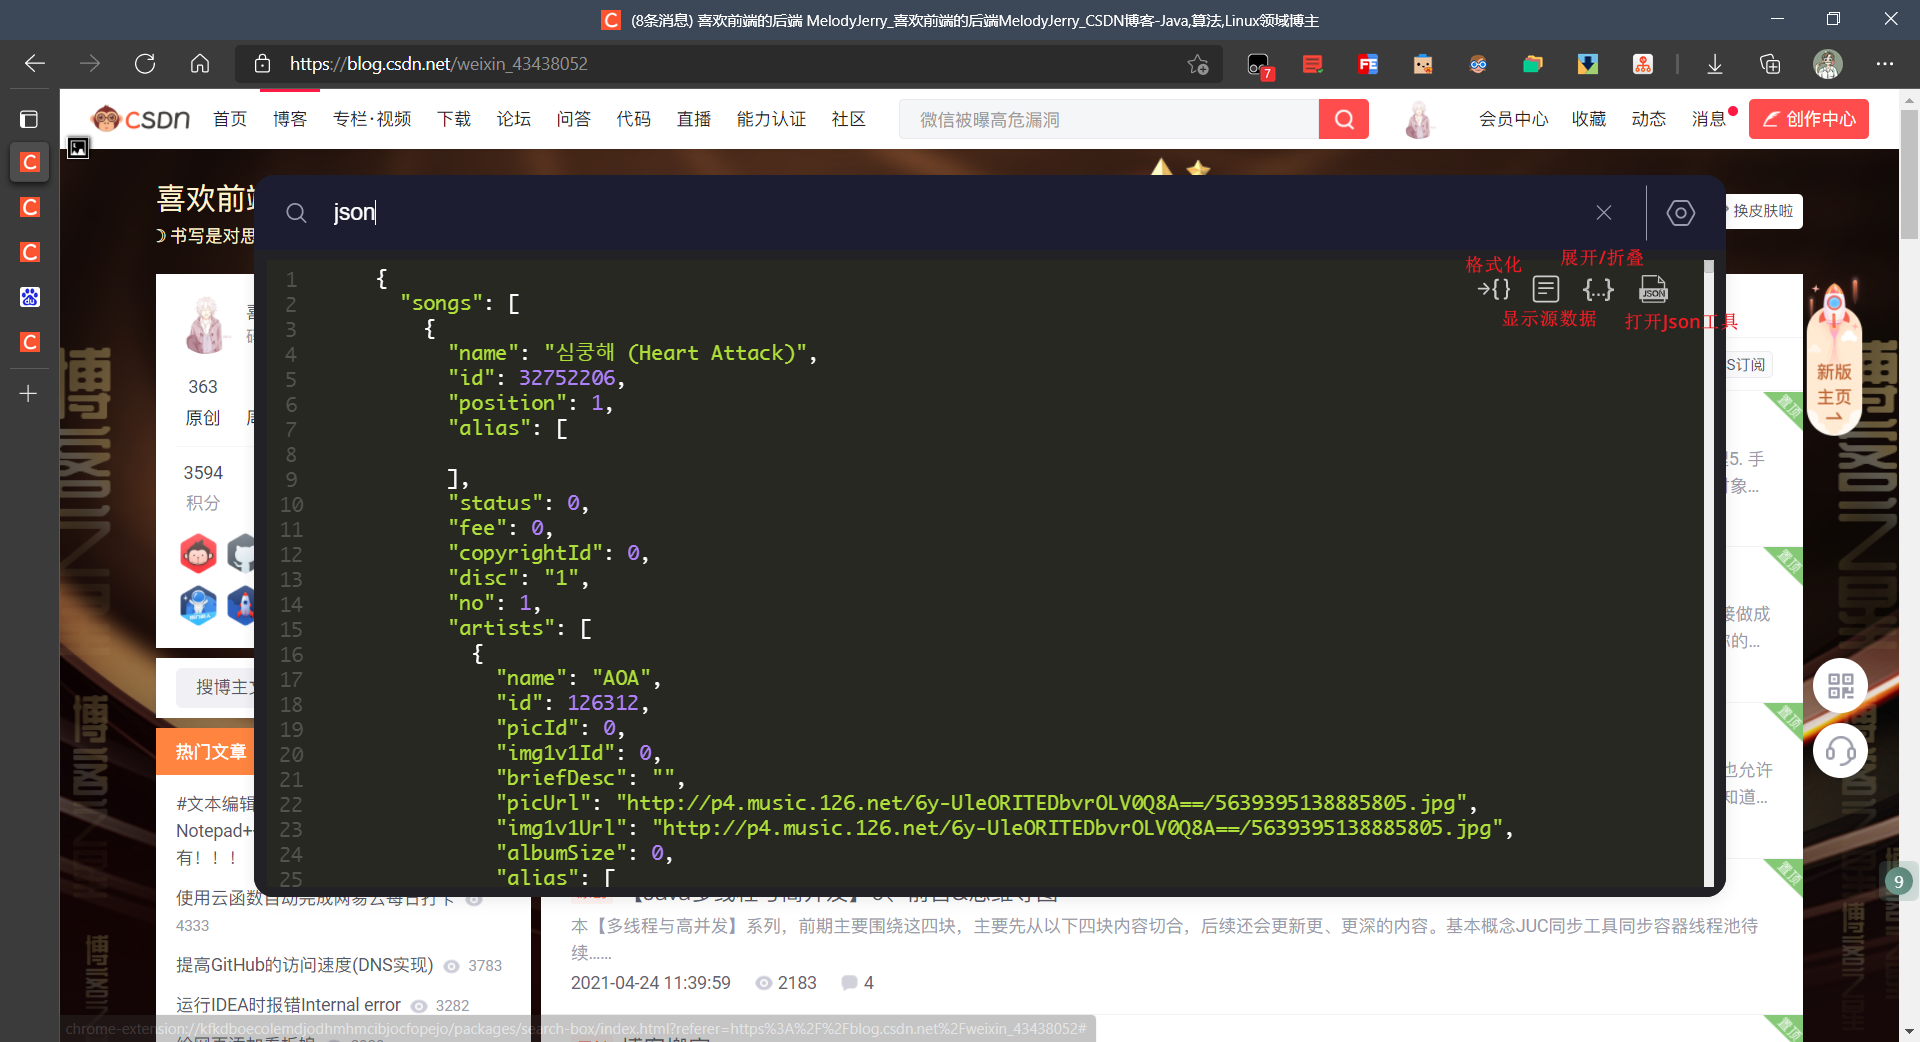Viewport: 1920px width, 1042px height.
Task: Open browser downloads icon
Action: tap(1714, 64)
